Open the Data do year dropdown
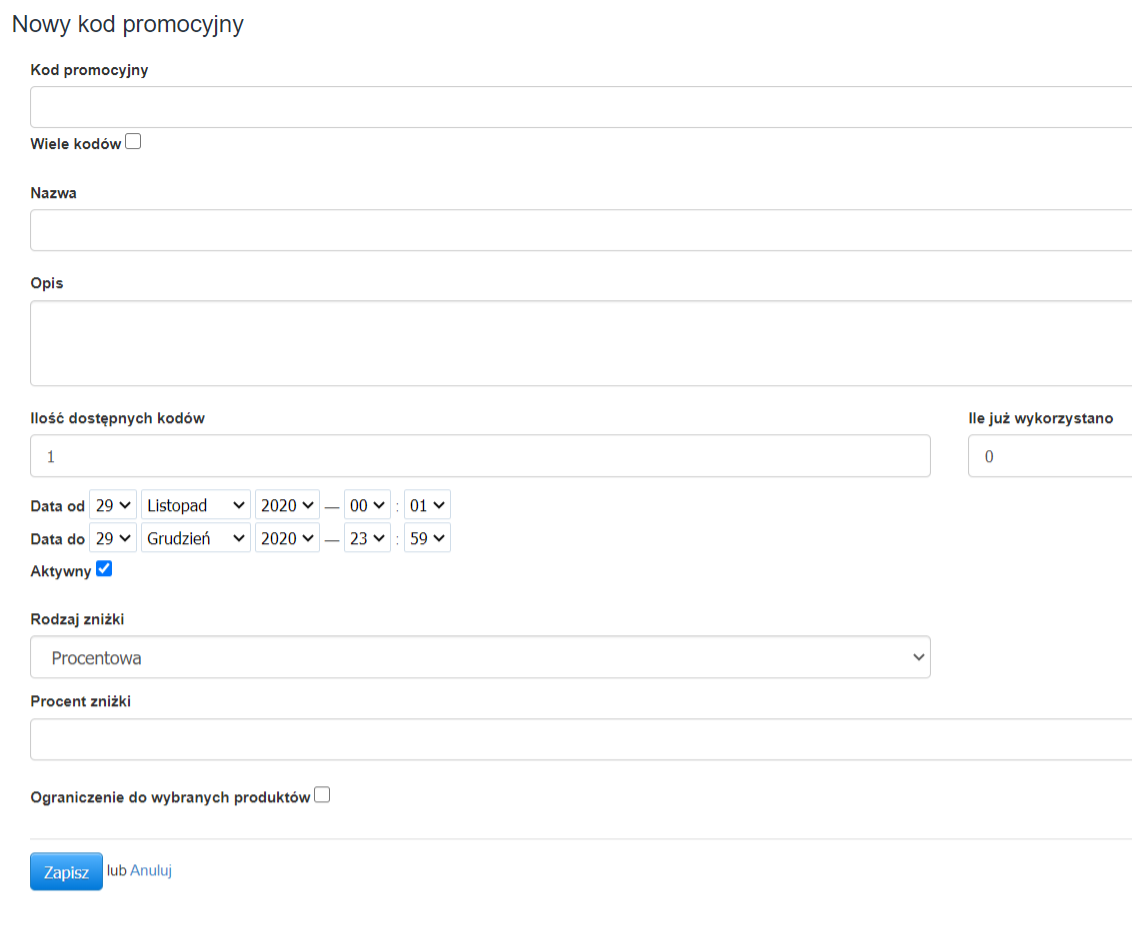 point(287,538)
